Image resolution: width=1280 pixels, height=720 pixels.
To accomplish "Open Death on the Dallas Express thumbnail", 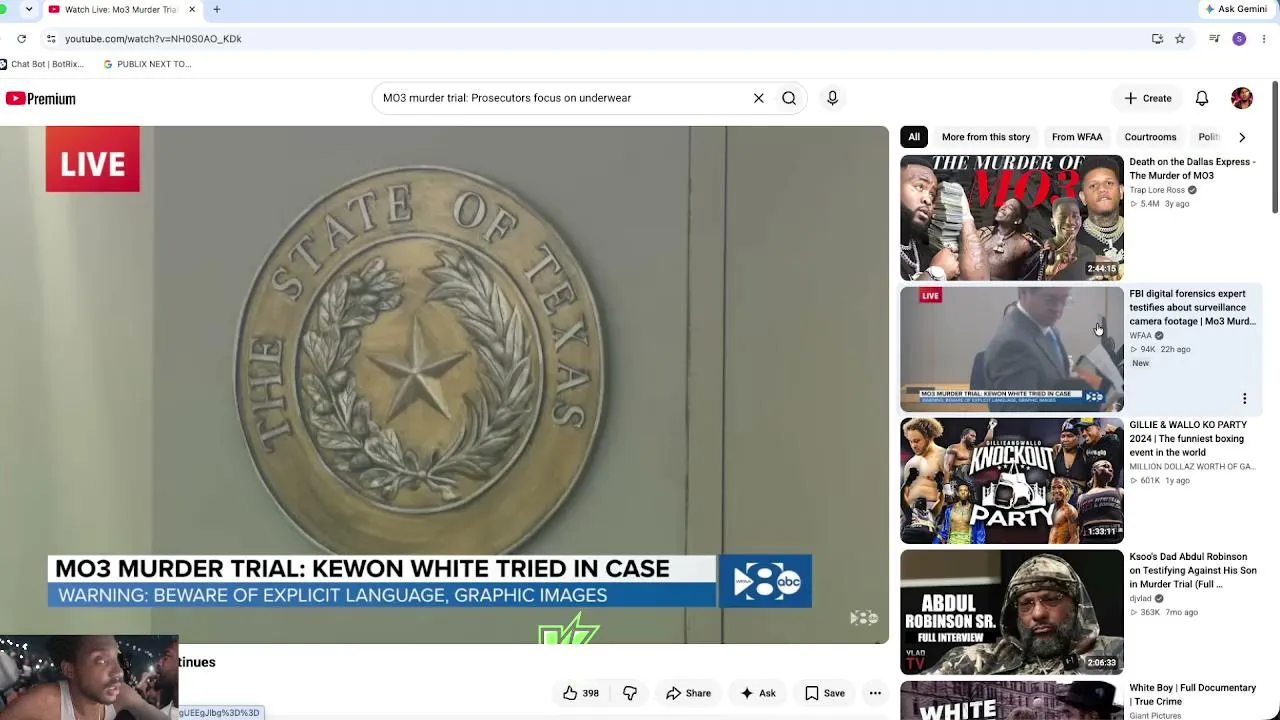I will (x=1012, y=218).
